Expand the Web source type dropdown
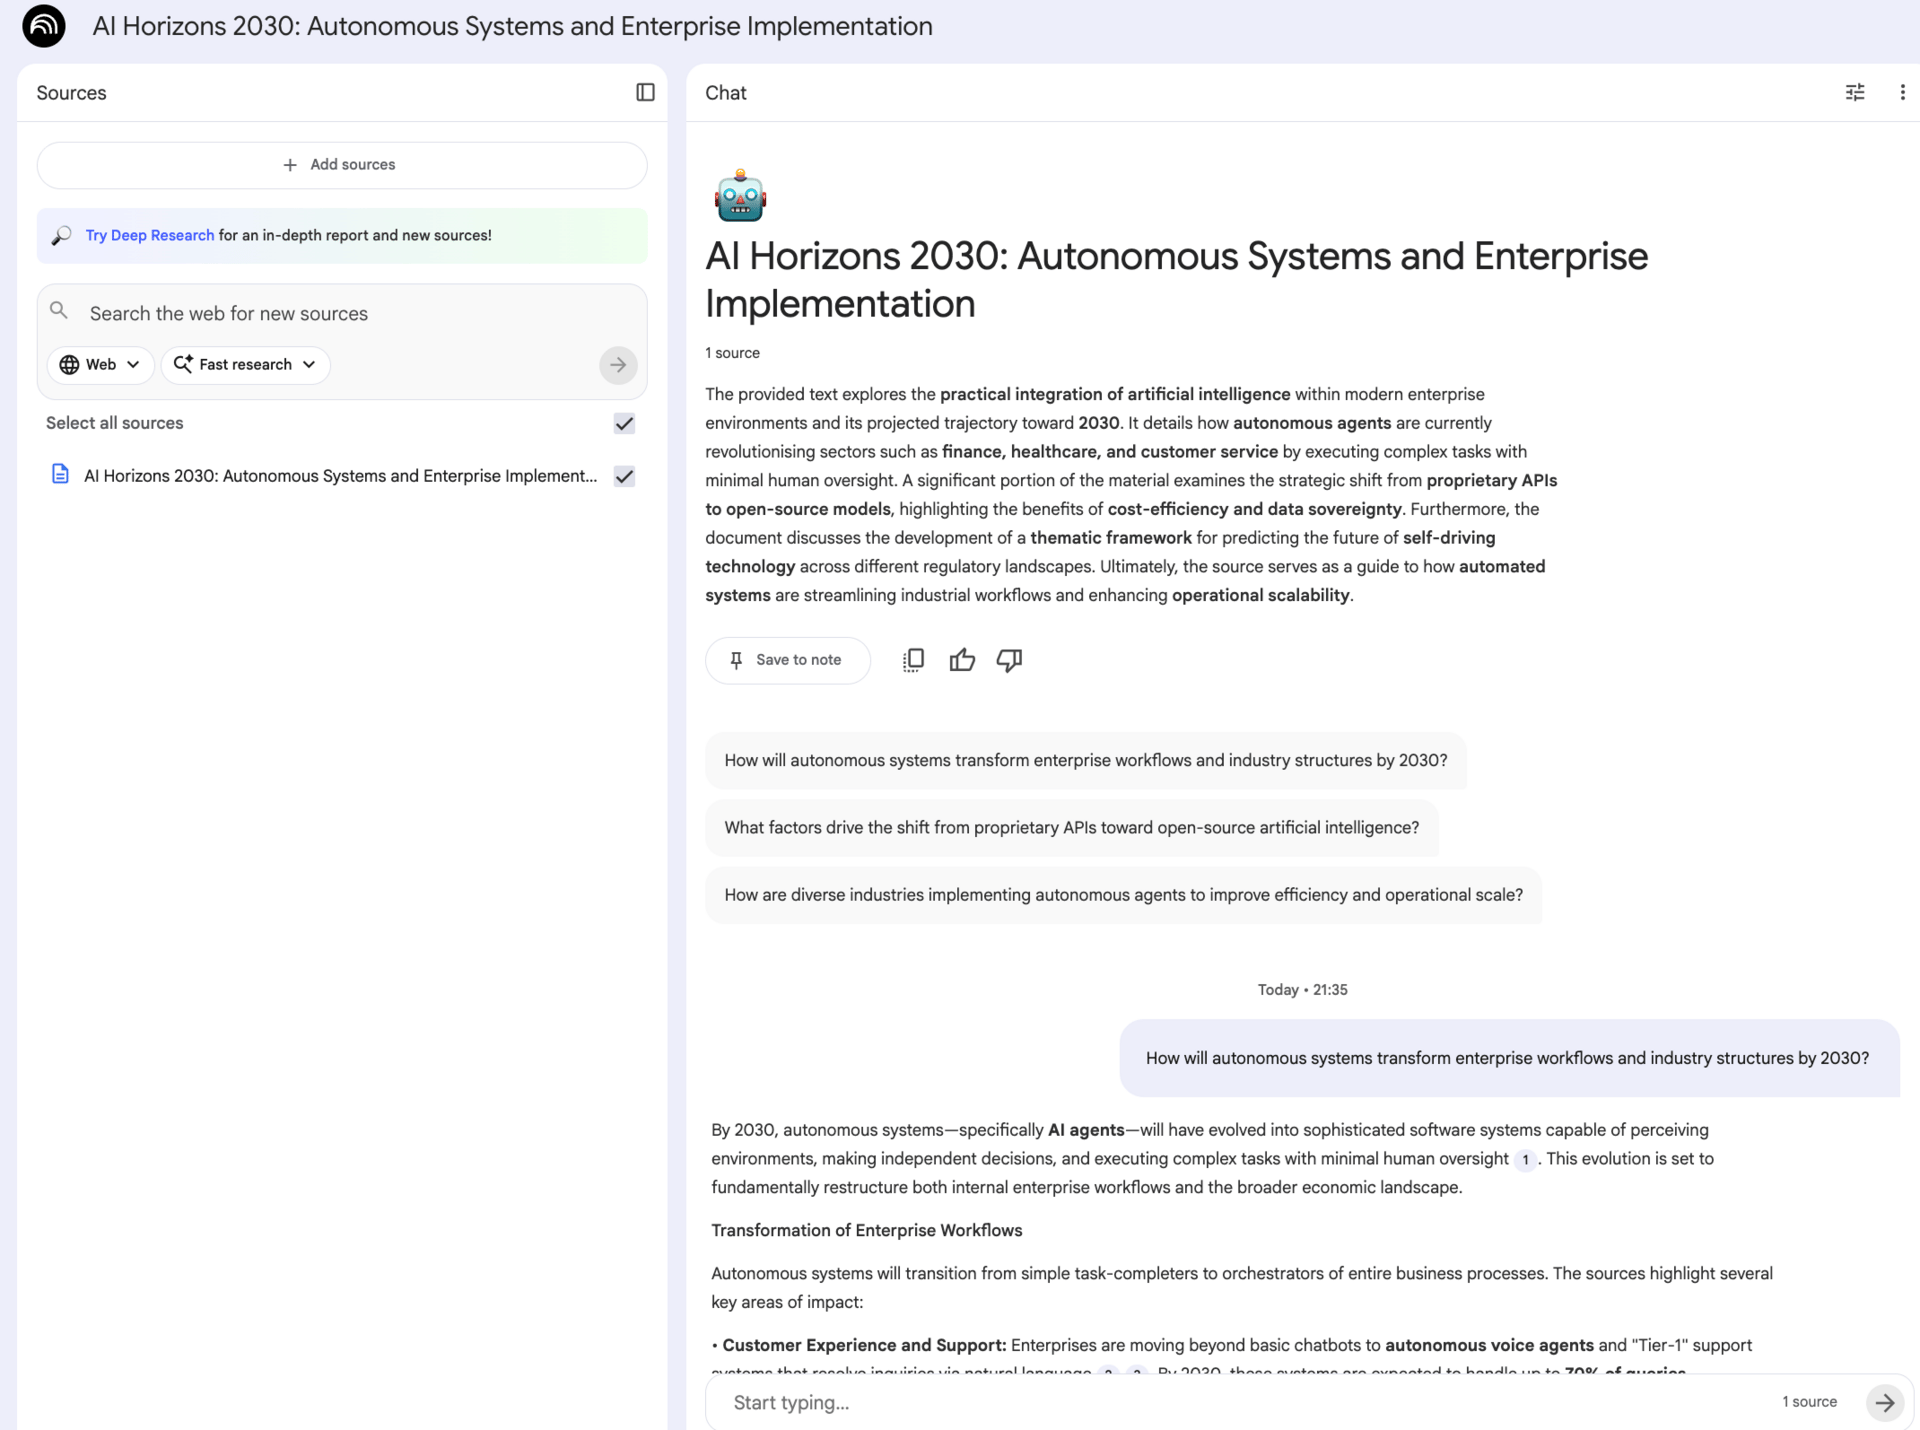Screen dimensions: 1920x1430 100,365
